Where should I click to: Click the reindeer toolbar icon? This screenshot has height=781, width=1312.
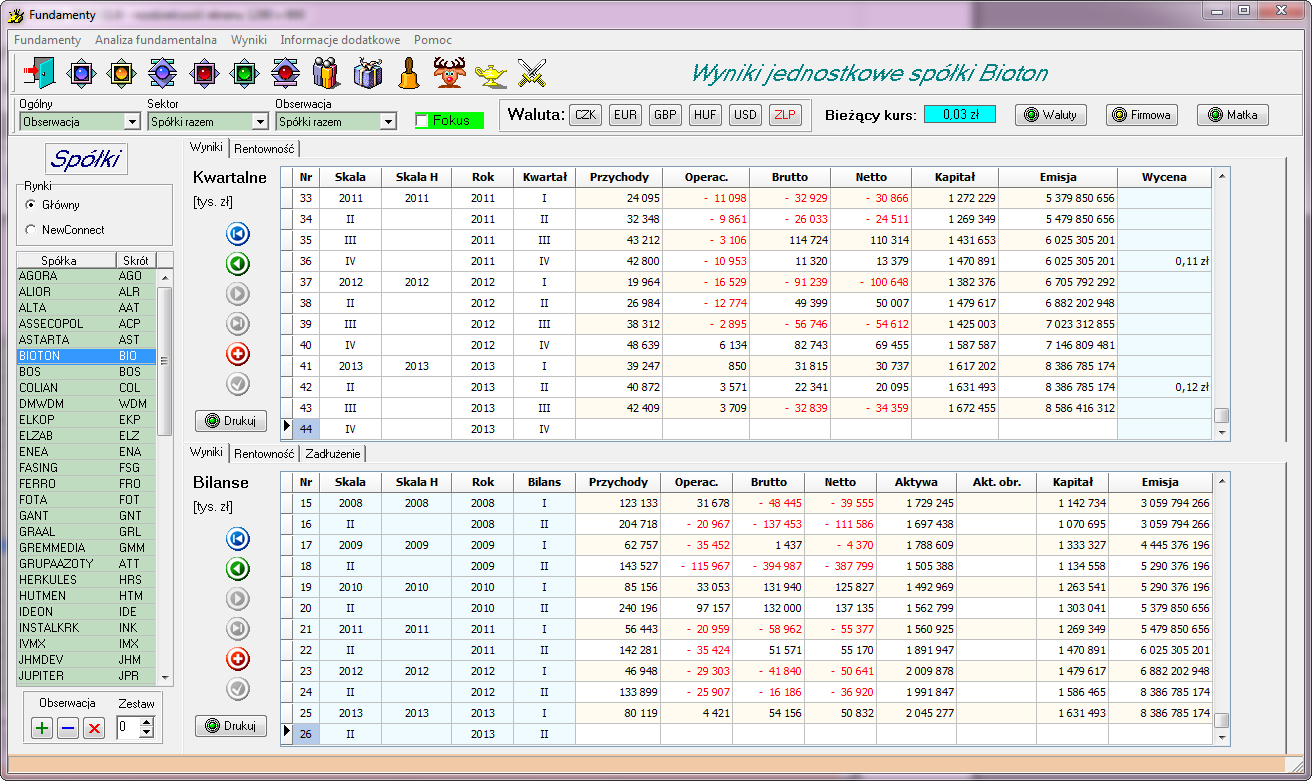(x=450, y=72)
